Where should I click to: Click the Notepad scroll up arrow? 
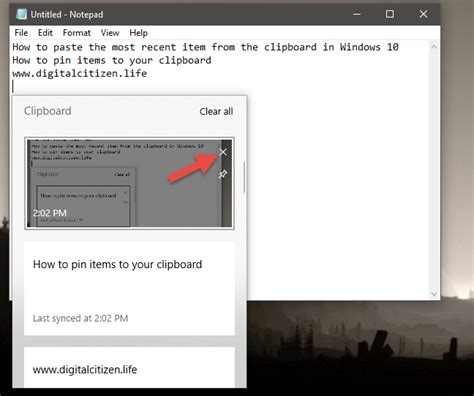[x=434, y=47]
